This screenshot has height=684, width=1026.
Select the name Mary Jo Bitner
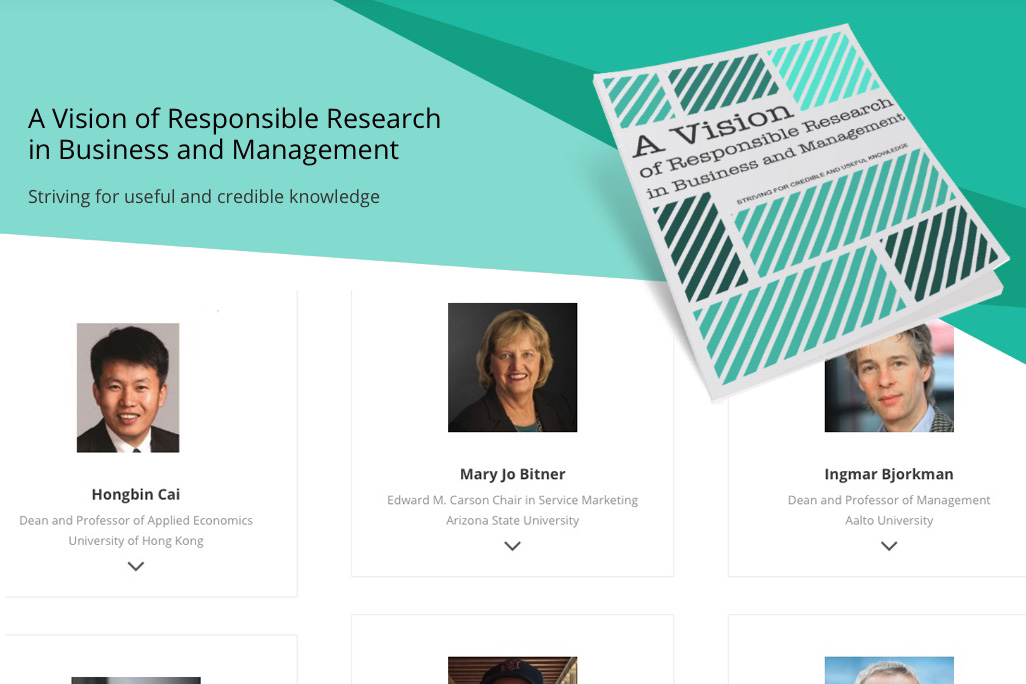click(x=512, y=474)
